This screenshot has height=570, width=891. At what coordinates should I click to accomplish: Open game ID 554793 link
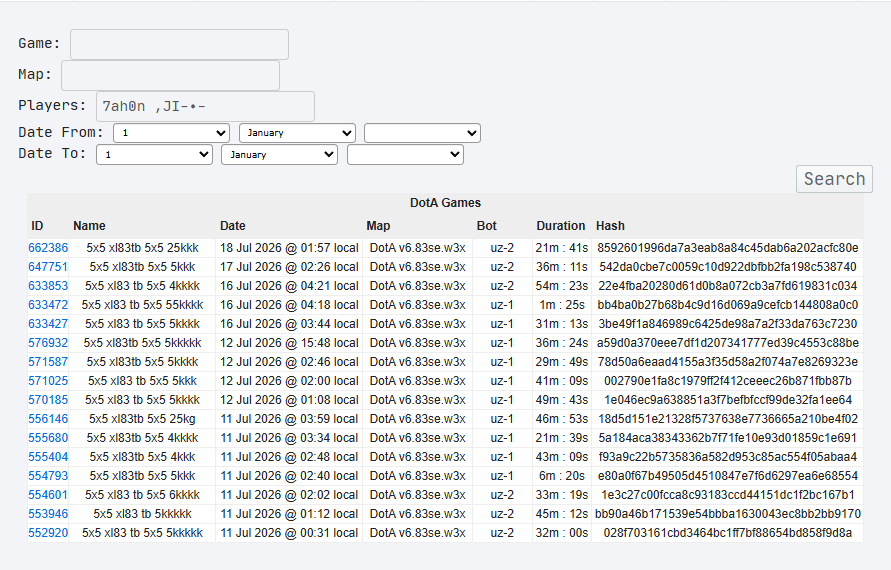[x=48, y=476]
